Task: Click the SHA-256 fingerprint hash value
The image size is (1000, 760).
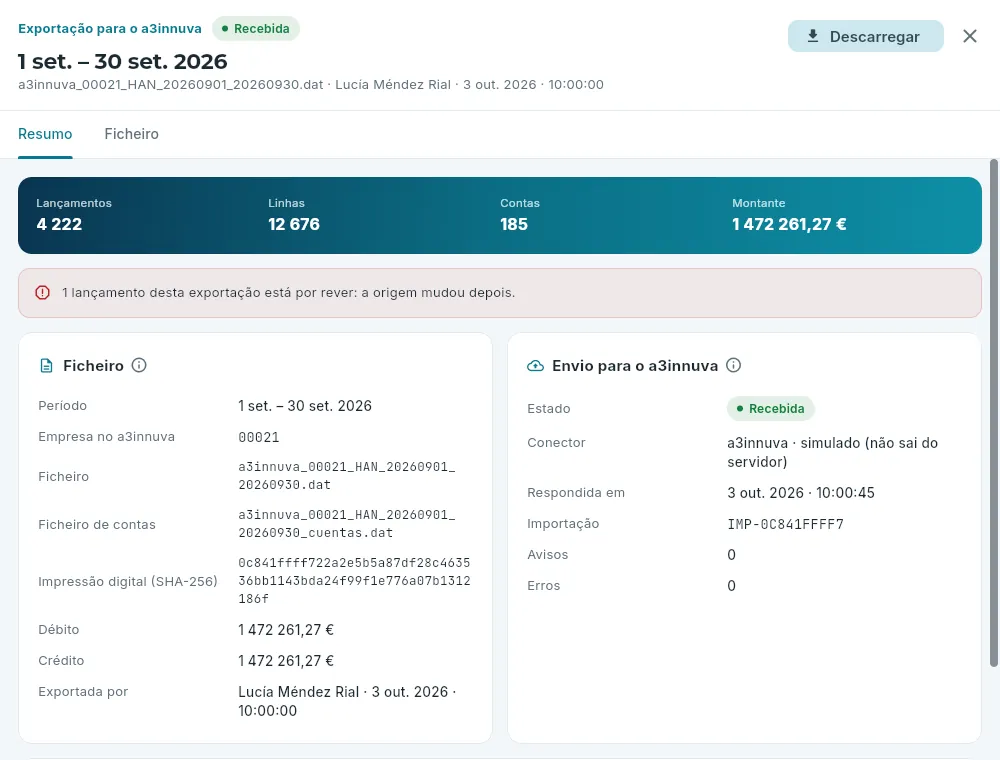Action: (355, 581)
